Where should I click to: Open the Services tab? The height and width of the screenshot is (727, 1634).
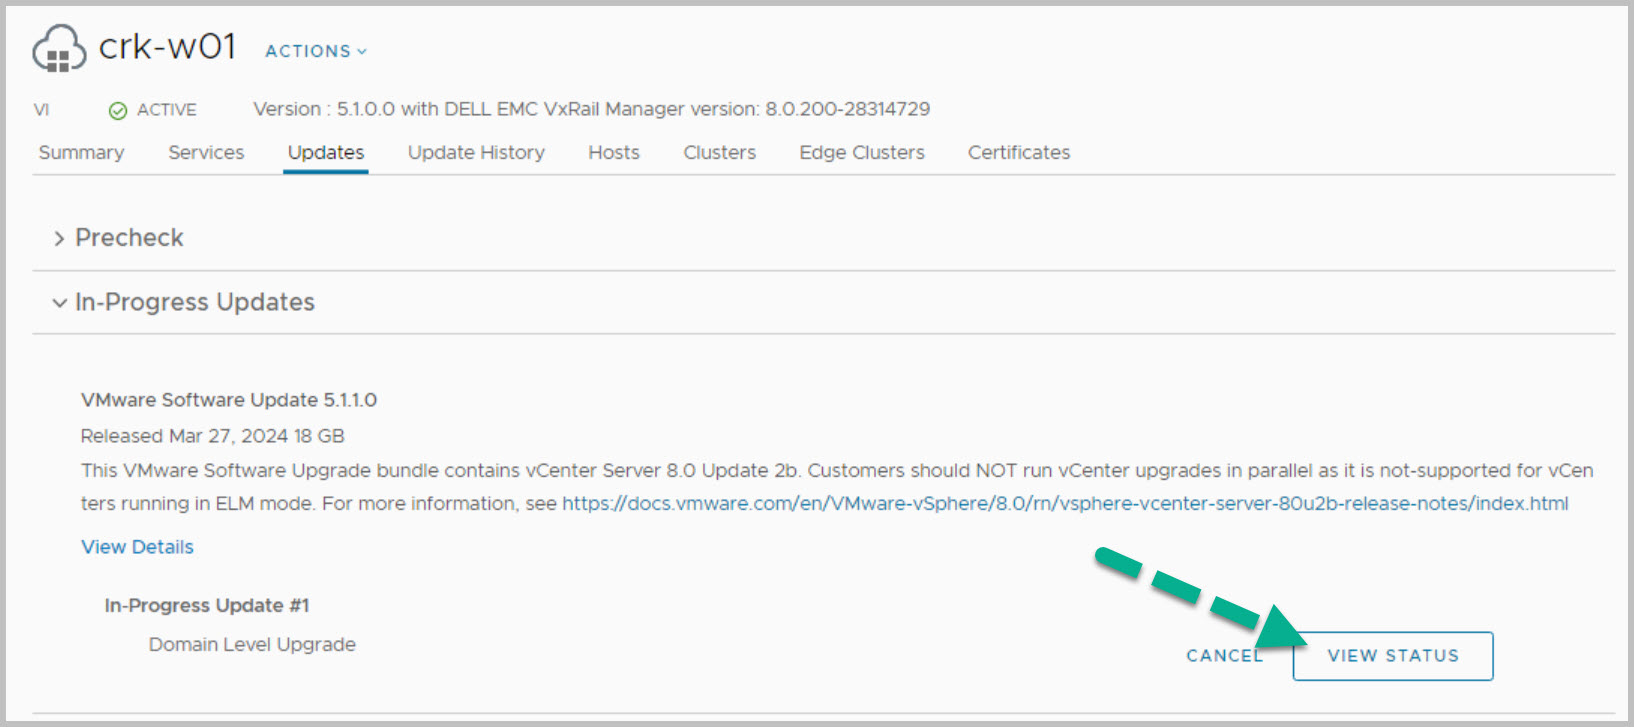206,152
